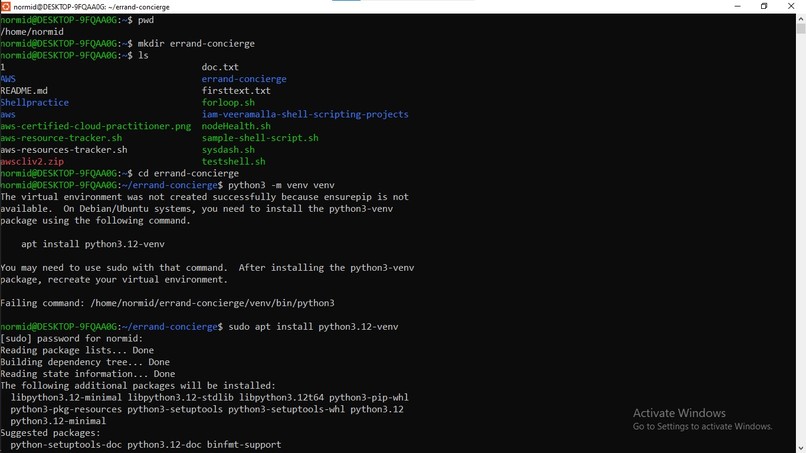Screen dimensions: 806x453
Task: Click the 'nodeHealth.sh' script name
Action: (x=236, y=126)
